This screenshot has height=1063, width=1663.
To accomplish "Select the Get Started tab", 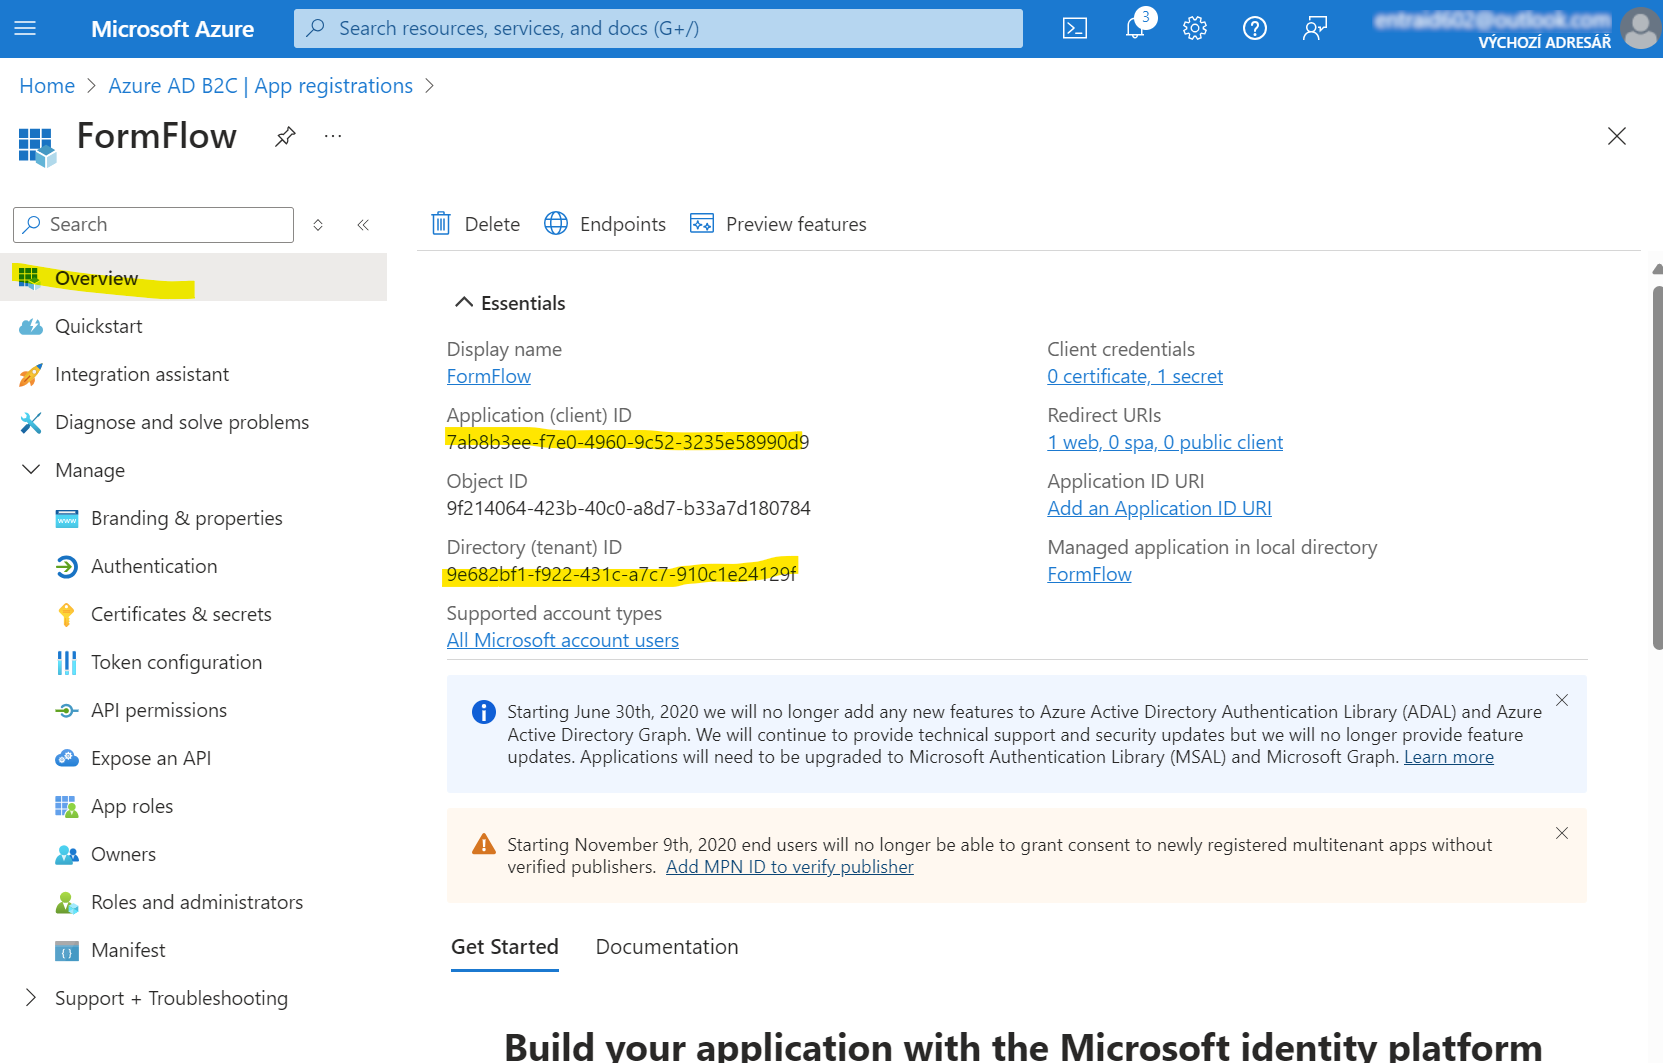I will tap(505, 947).
